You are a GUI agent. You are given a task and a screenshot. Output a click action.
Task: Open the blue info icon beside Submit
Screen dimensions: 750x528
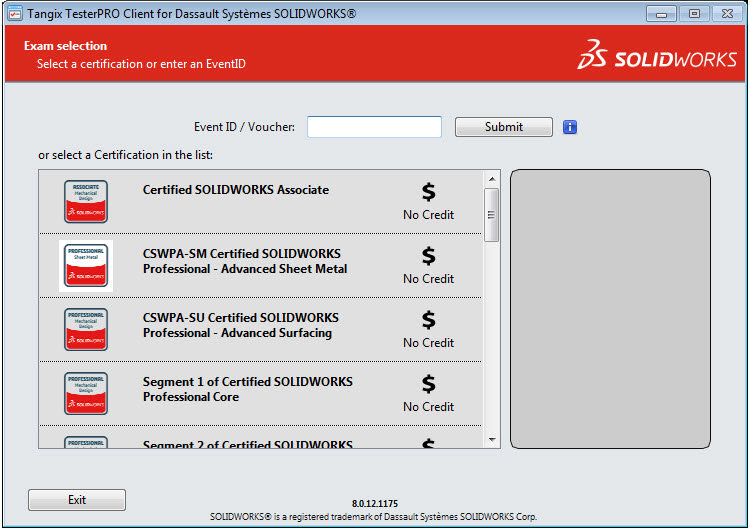pyautogui.click(x=570, y=127)
